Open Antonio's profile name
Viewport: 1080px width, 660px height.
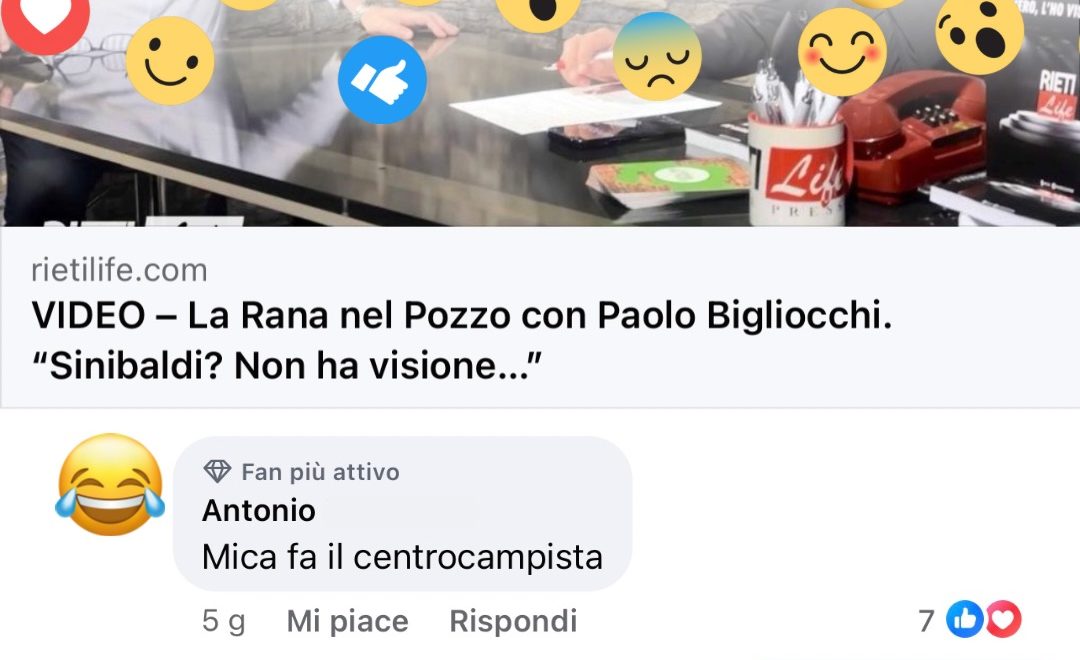pos(259,511)
